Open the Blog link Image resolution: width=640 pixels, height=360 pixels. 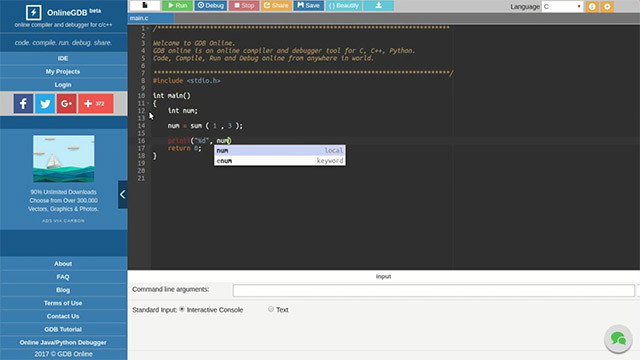coord(63,290)
